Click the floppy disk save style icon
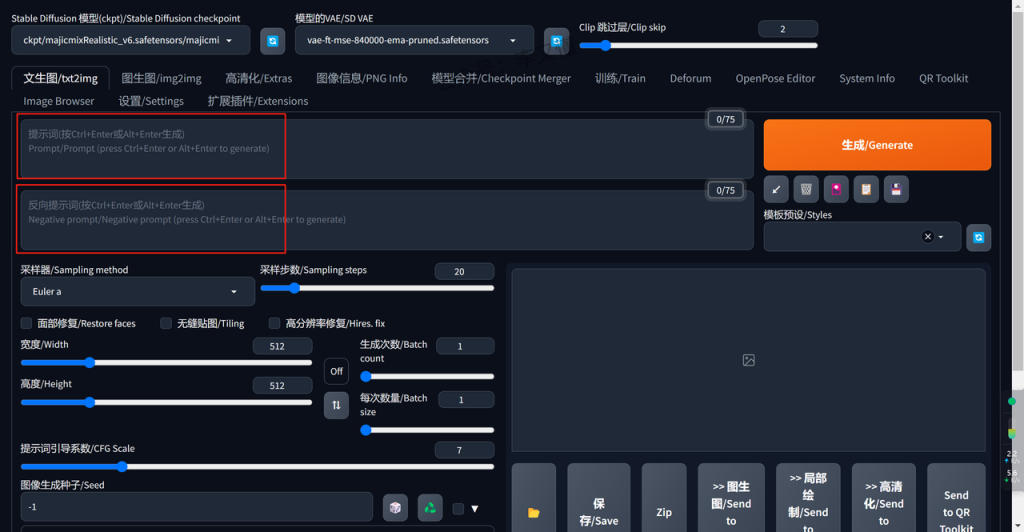The width and height of the screenshot is (1024, 532). click(896, 189)
